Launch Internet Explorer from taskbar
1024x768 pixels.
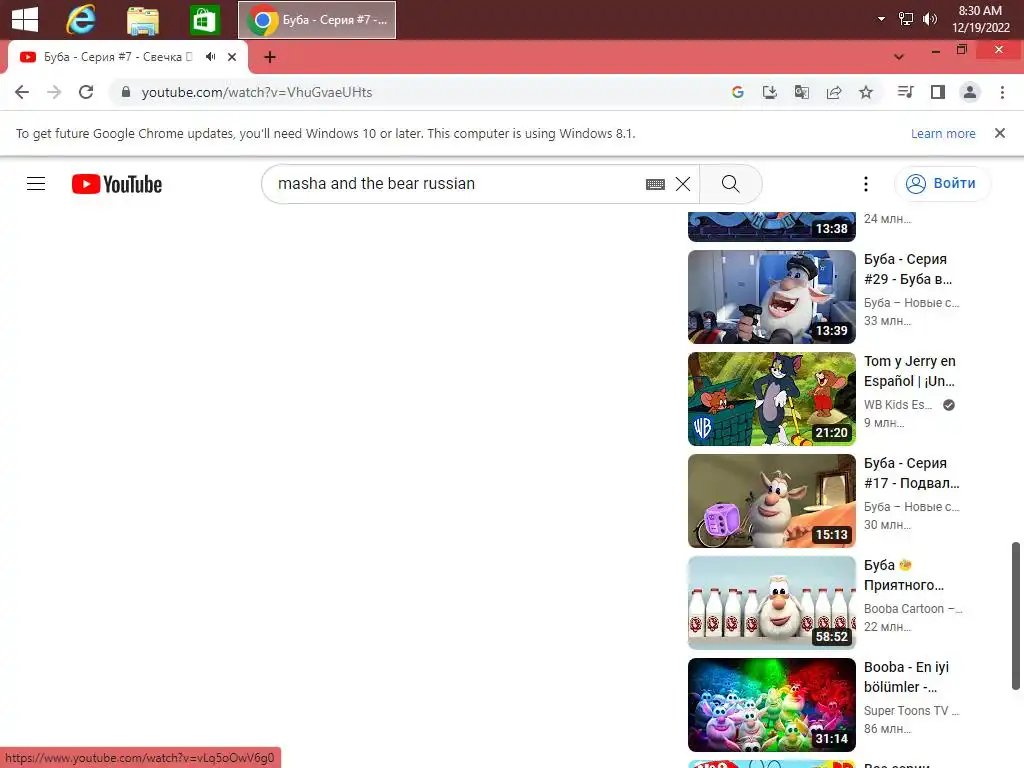[81, 20]
